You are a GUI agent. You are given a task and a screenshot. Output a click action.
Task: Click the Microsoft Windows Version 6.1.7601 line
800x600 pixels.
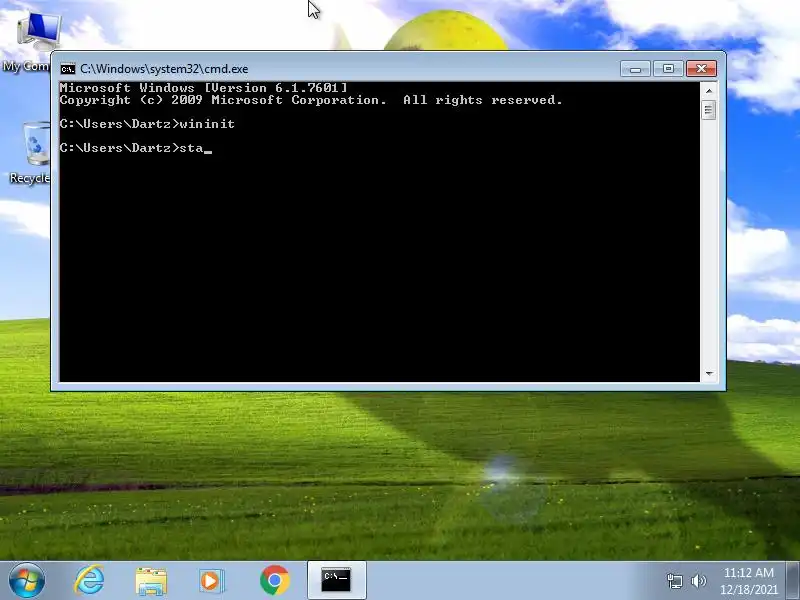click(x=203, y=88)
